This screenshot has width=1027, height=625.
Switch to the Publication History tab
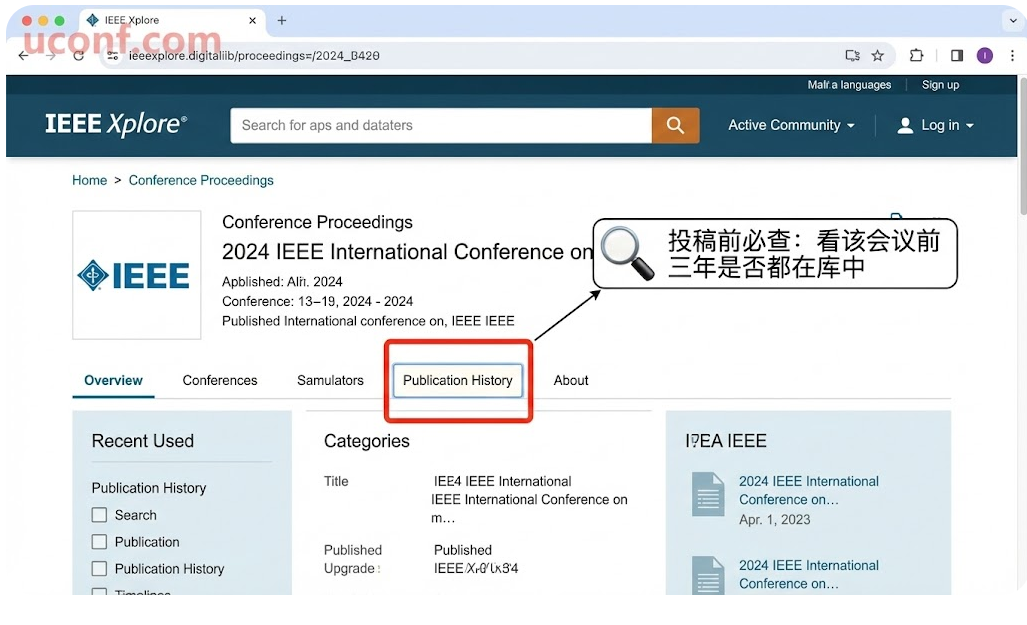tap(457, 380)
